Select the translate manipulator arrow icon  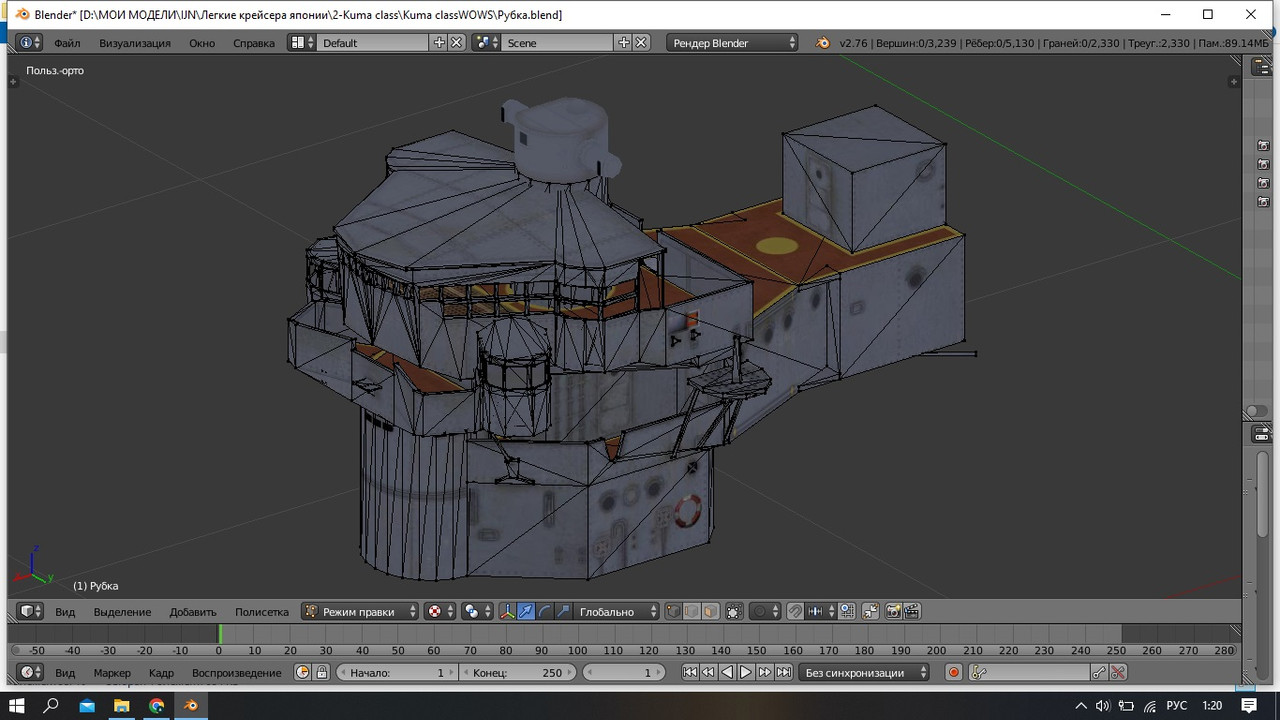pos(526,611)
